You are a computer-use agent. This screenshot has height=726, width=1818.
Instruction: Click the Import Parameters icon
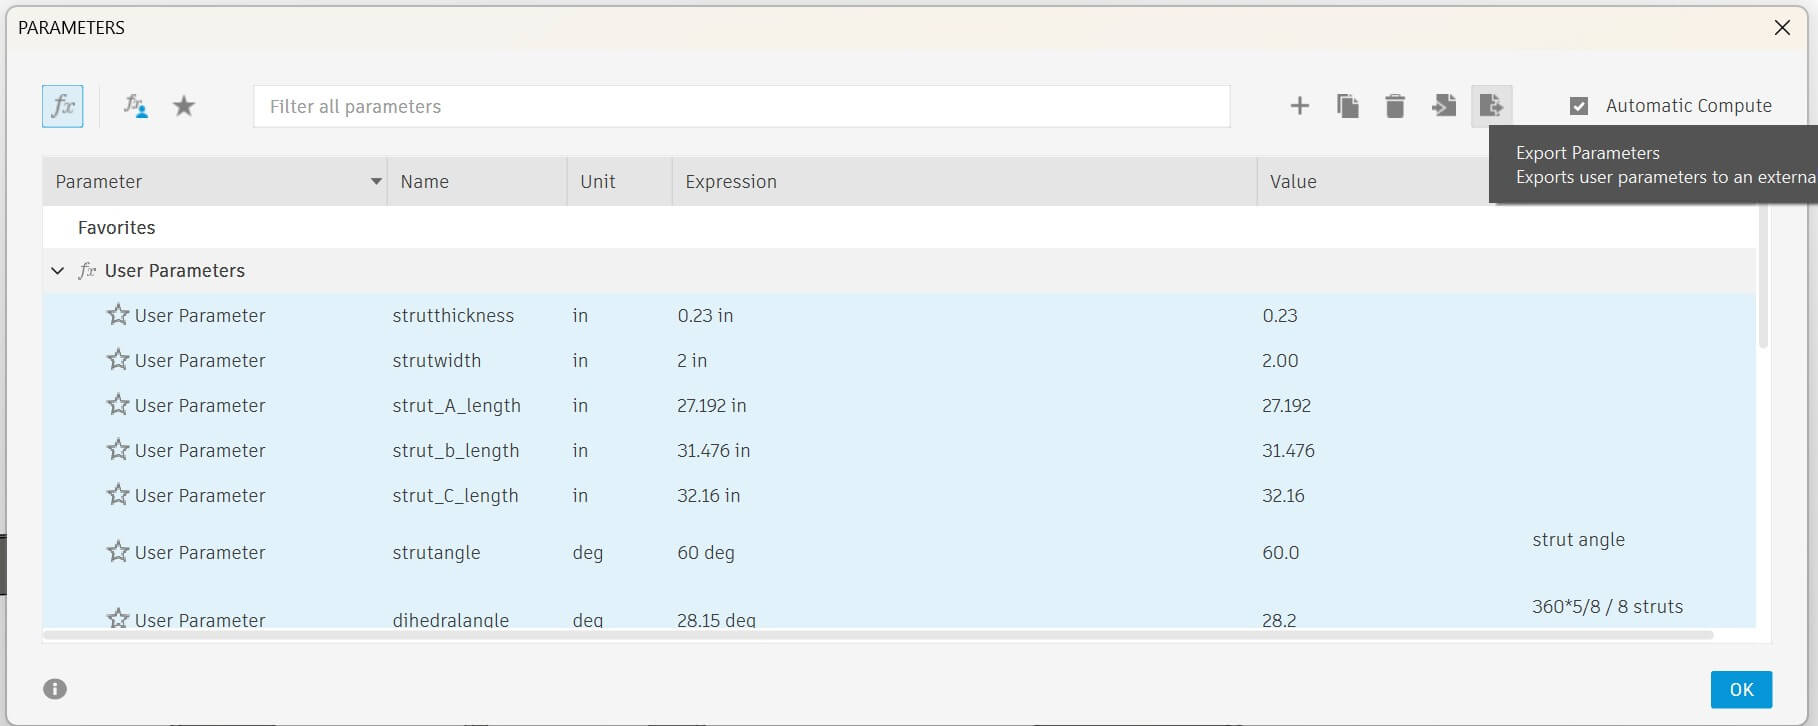[1443, 105]
